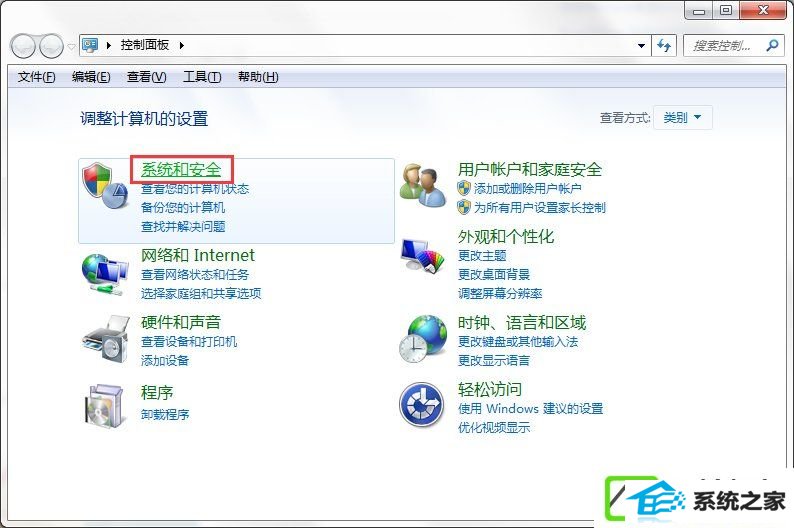Click the 调整屏幕分辨率 link
The width and height of the screenshot is (794, 528).
tap(500, 294)
